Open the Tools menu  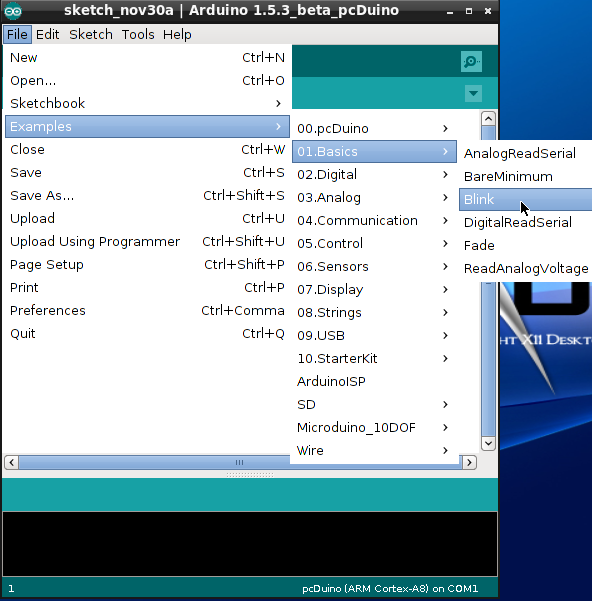click(138, 34)
